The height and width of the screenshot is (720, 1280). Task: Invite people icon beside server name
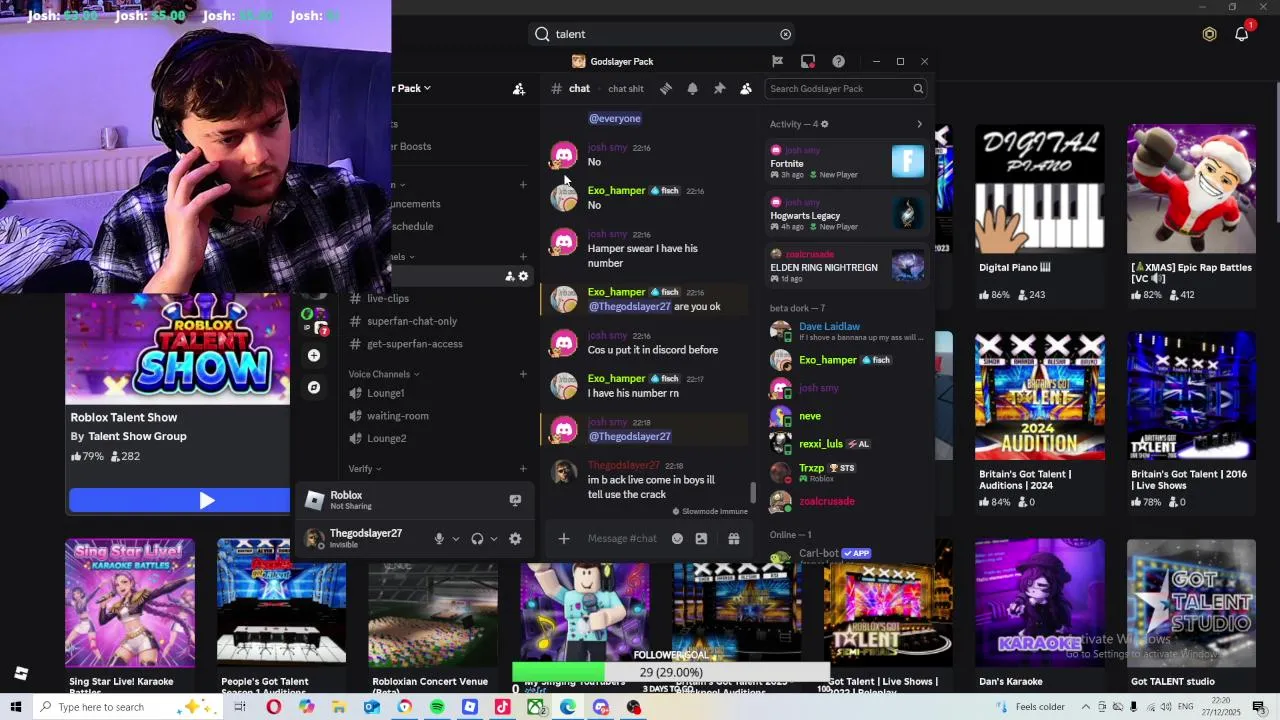(x=518, y=88)
